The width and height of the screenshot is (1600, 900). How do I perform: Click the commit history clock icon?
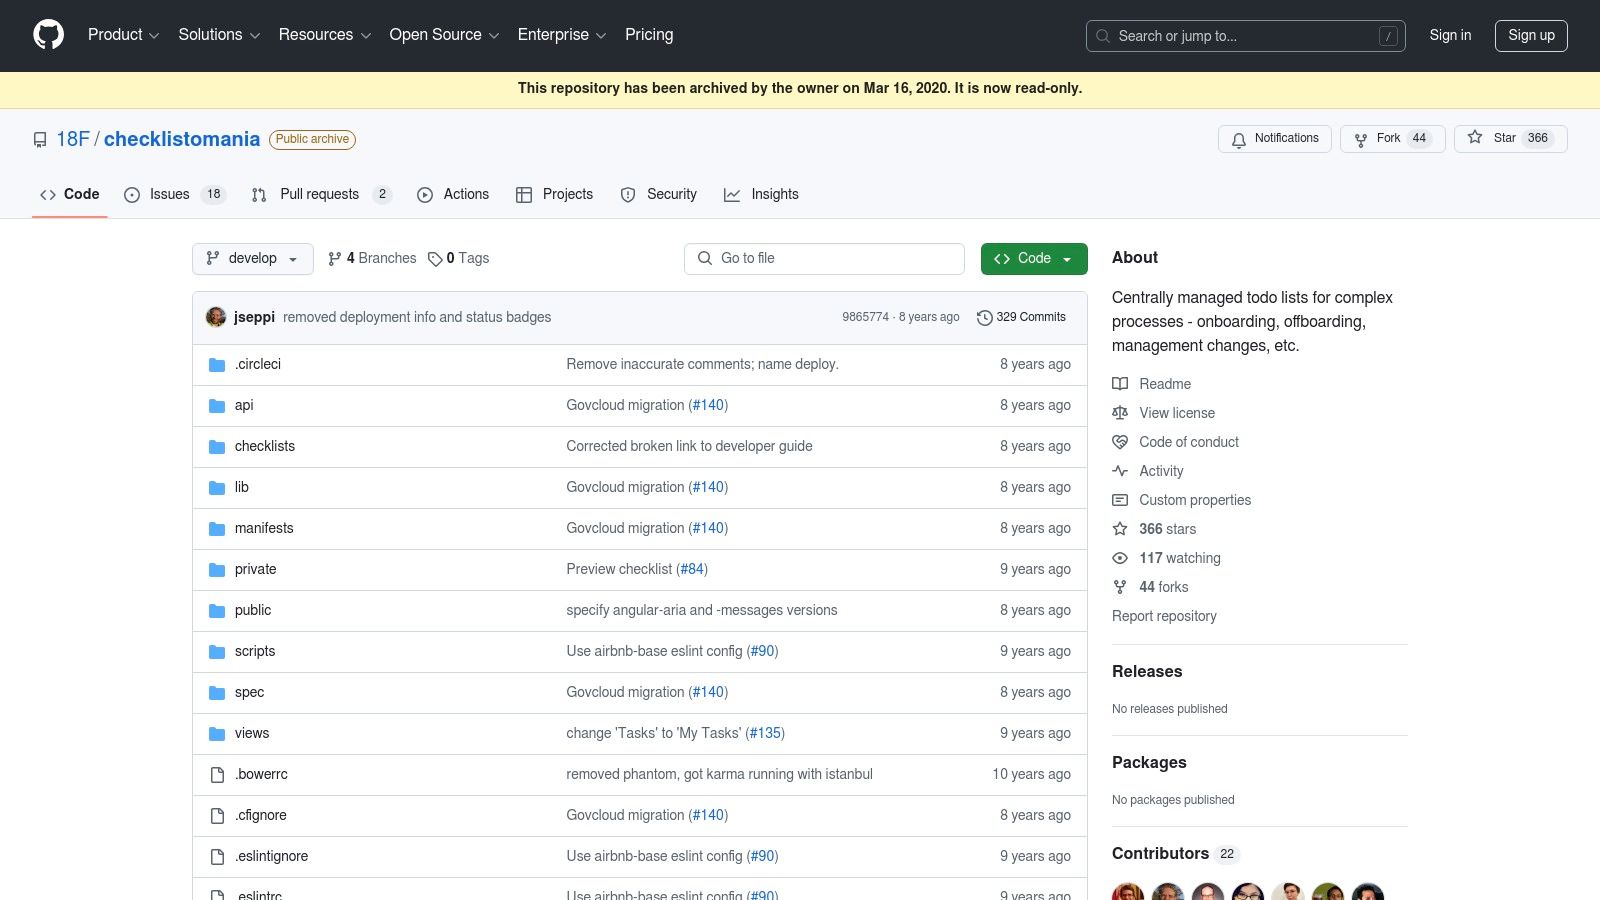point(985,318)
